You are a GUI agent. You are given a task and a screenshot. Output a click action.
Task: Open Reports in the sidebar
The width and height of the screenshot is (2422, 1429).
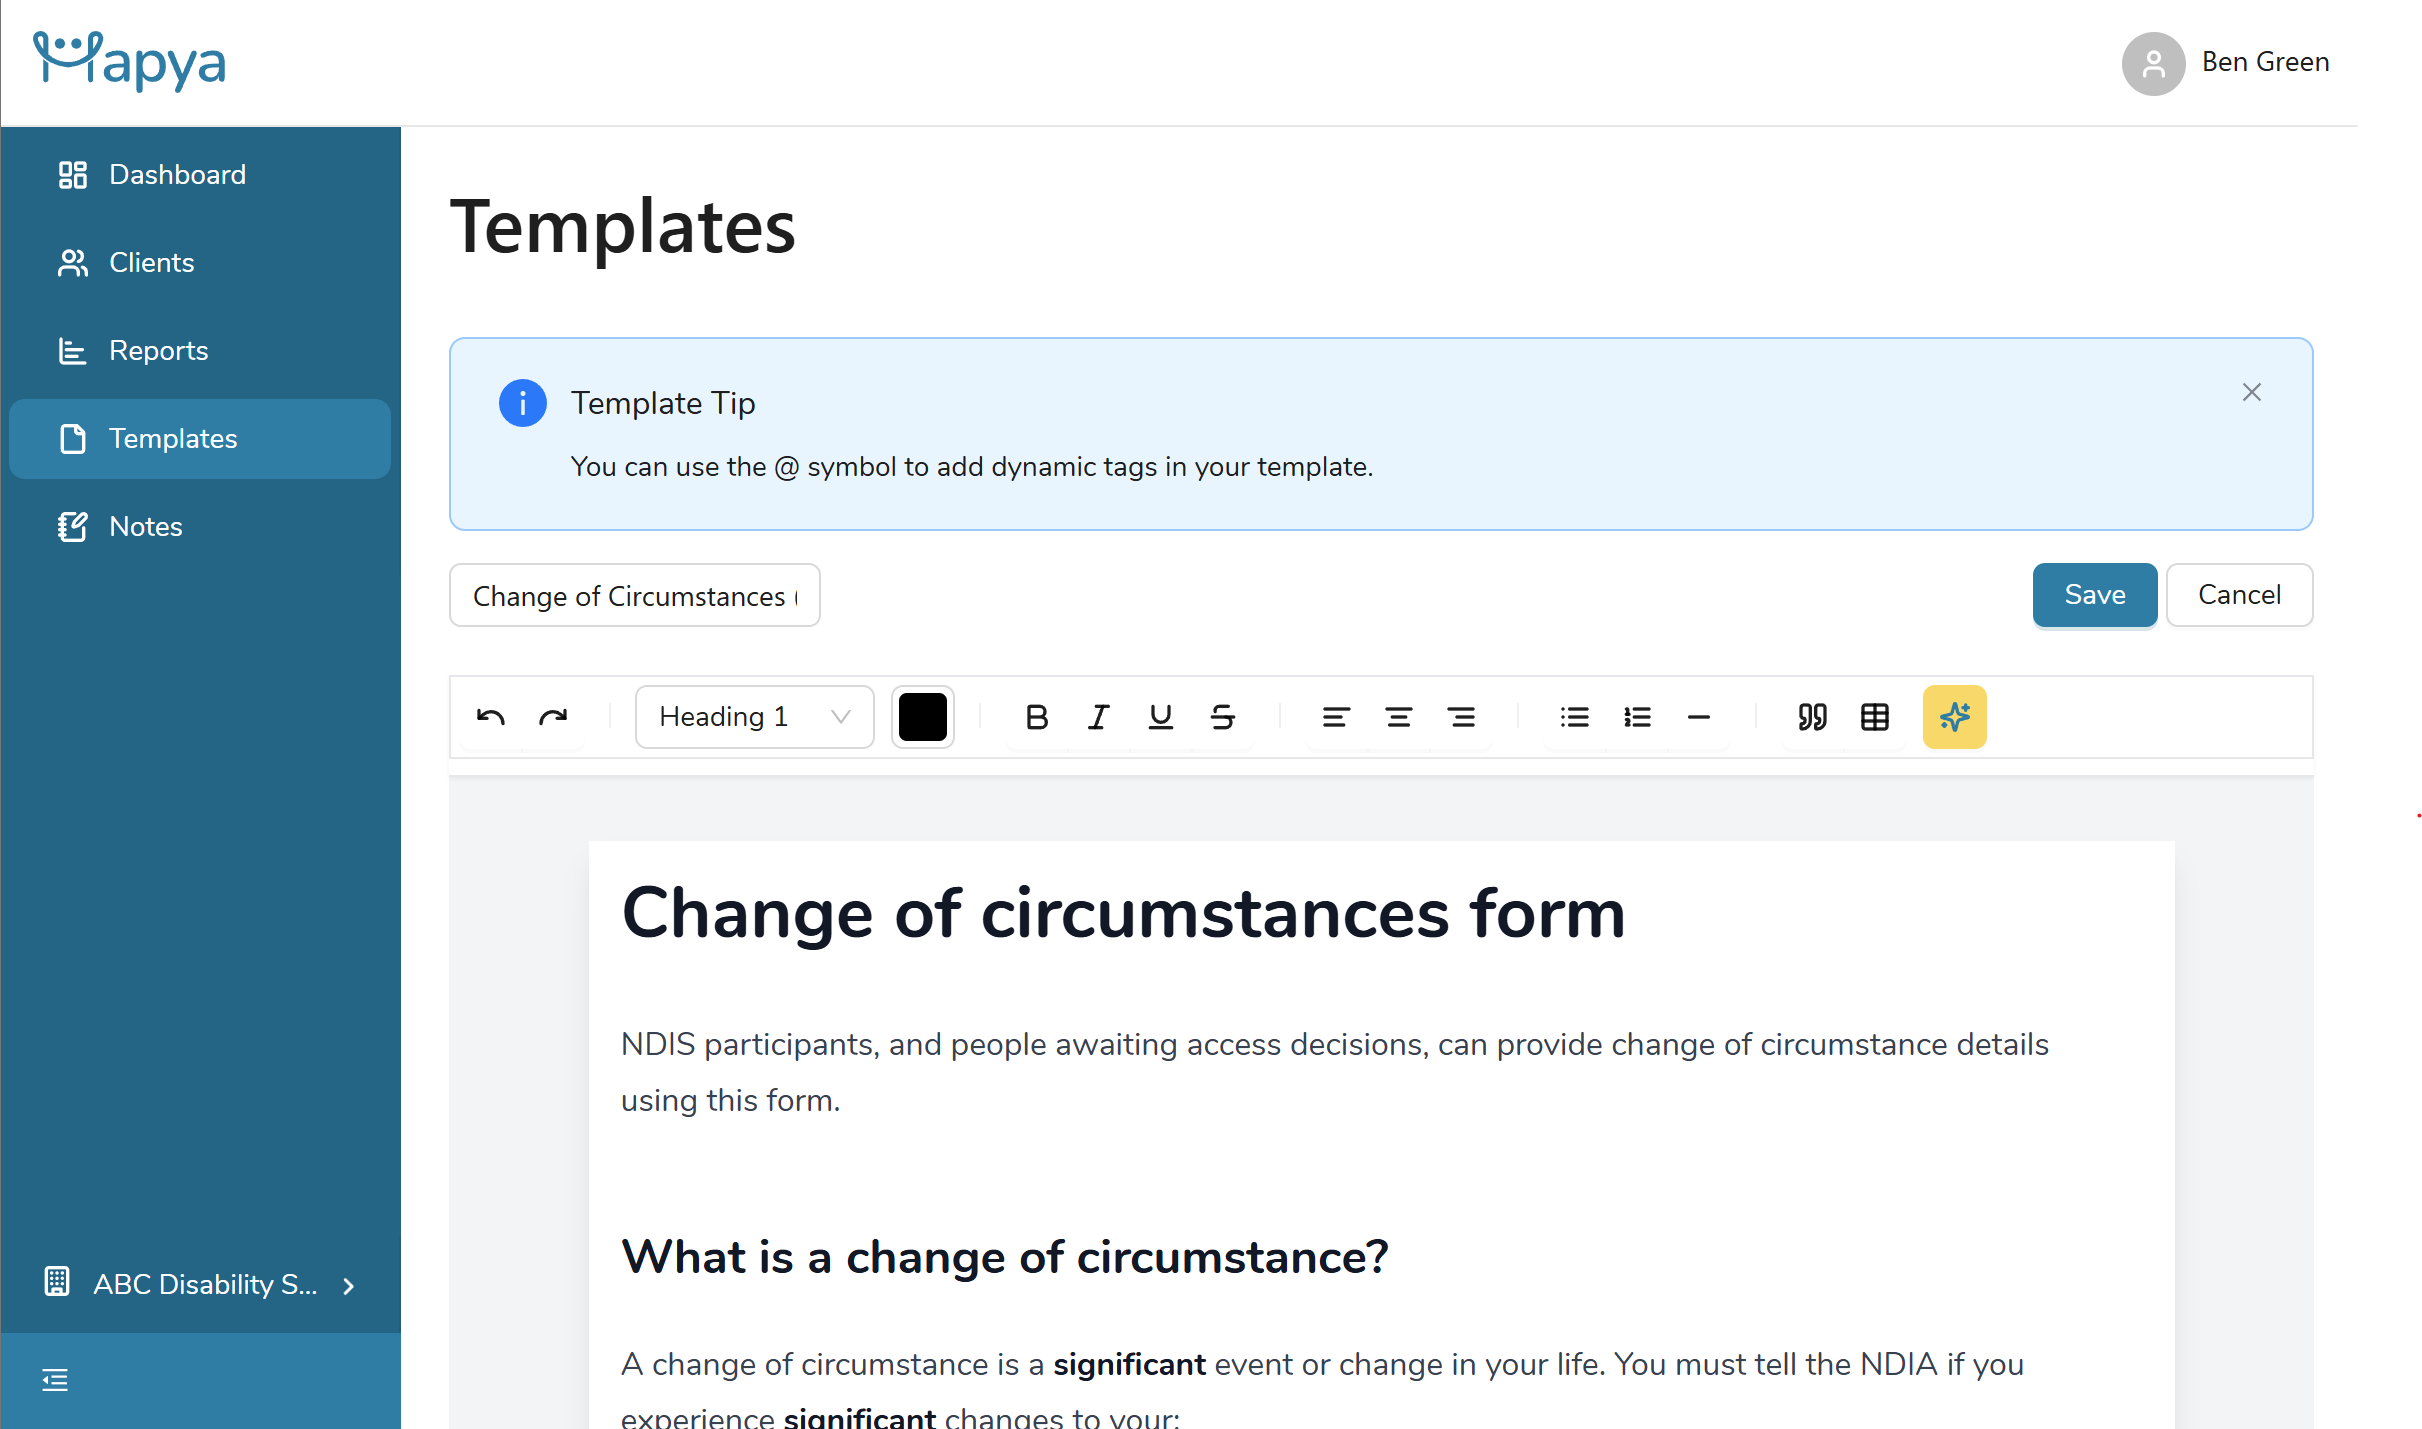point(158,351)
